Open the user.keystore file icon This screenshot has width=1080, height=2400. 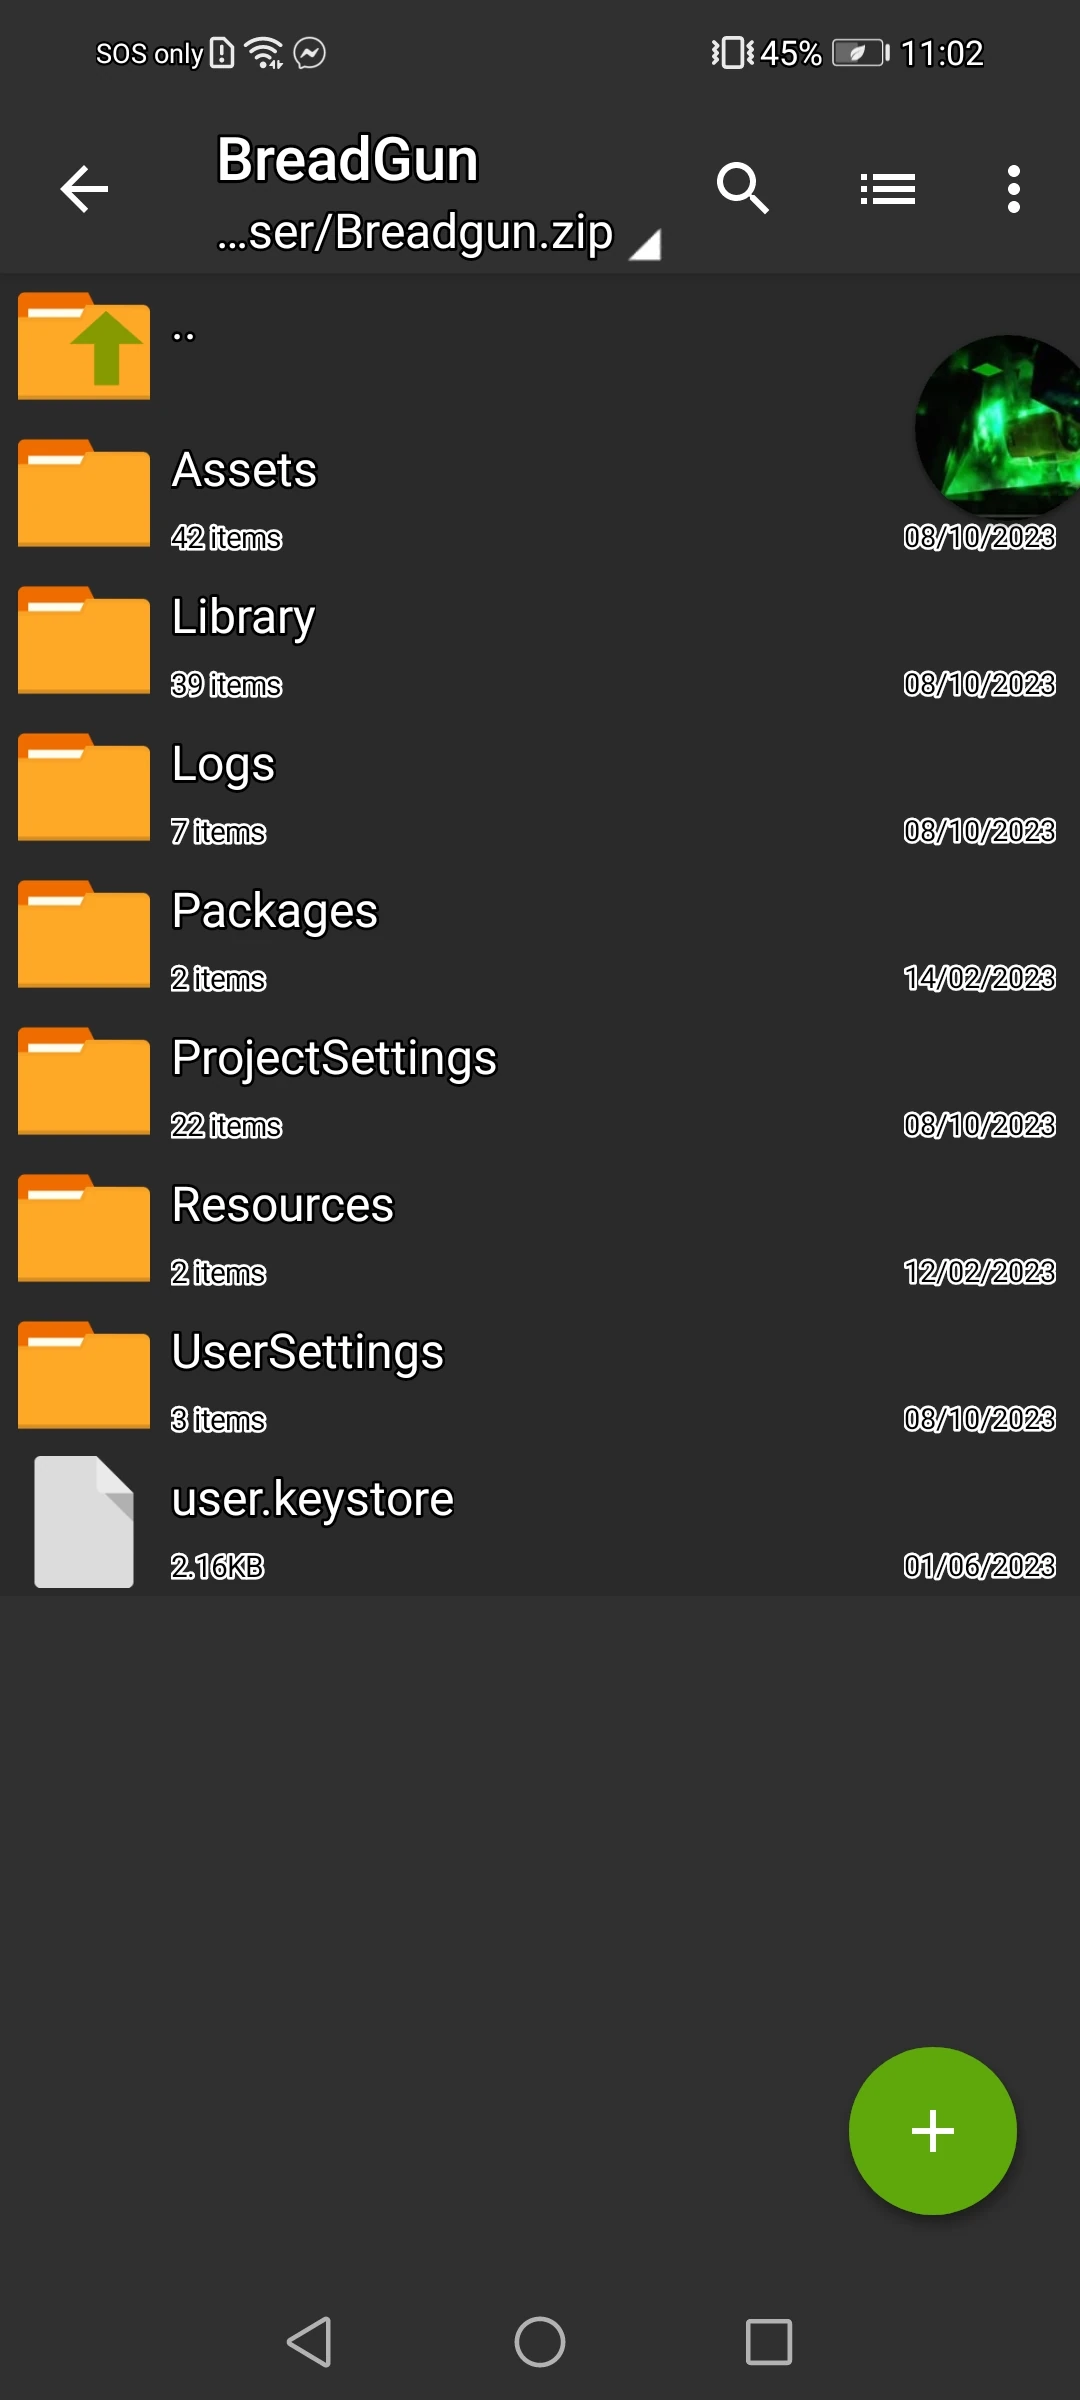pyautogui.click(x=83, y=1520)
